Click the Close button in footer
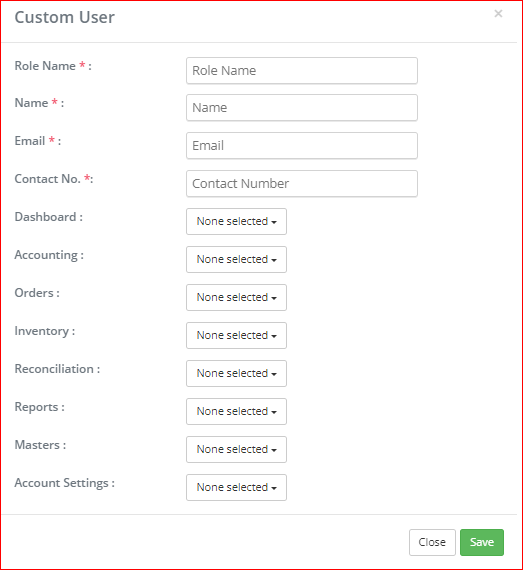This screenshot has height=570, width=523. click(432, 542)
